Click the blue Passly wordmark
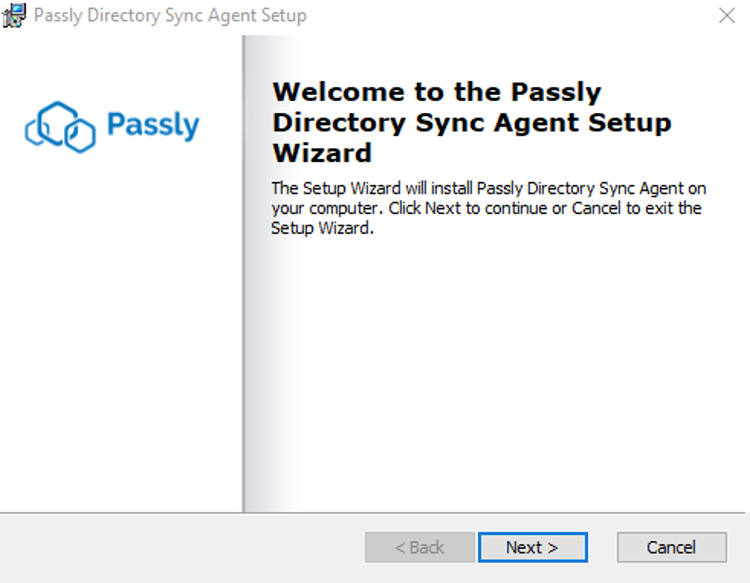The image size is (750, 583). coord(153,125)
